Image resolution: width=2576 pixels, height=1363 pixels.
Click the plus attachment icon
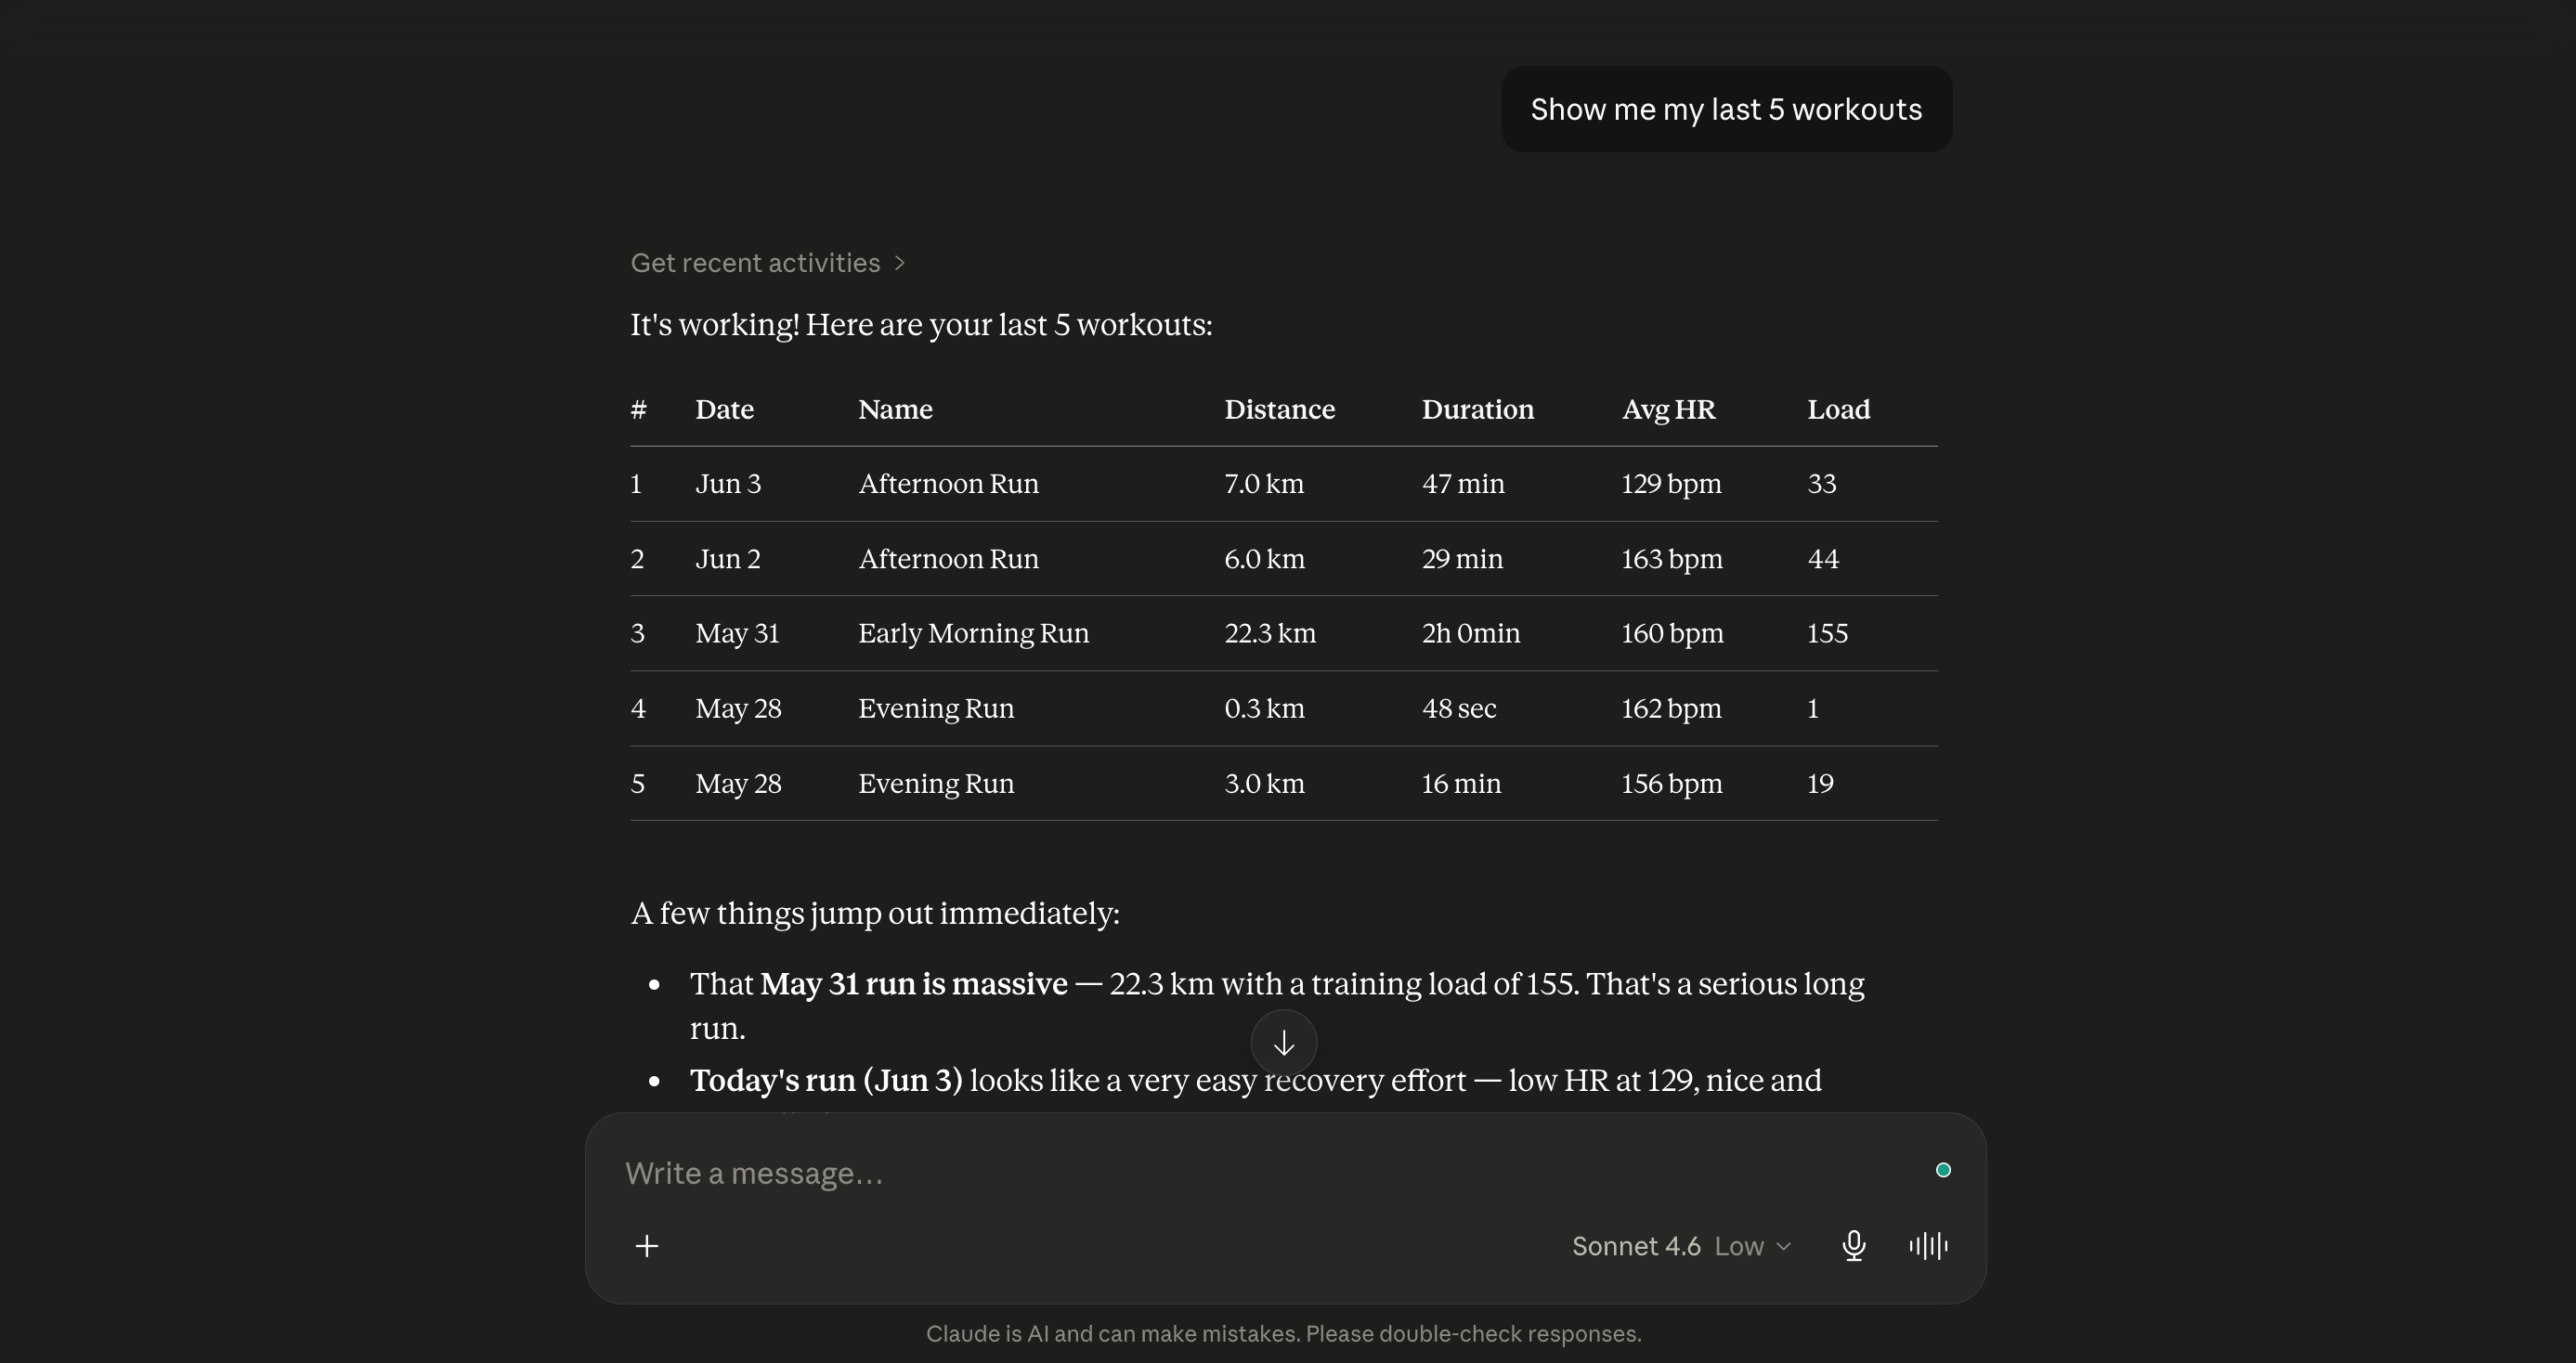click(647, 1246)
